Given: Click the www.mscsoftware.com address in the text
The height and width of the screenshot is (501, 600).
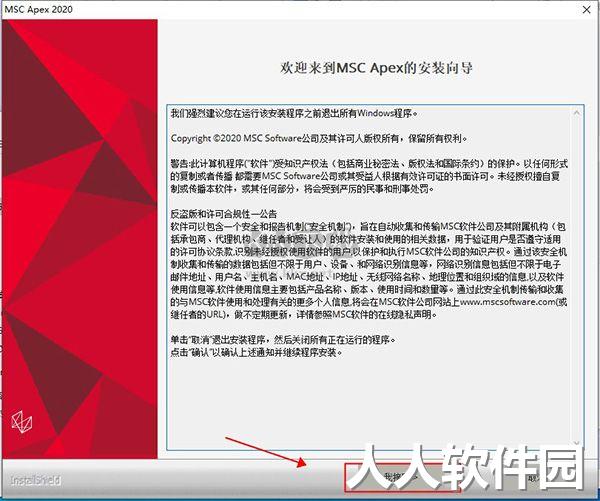Looking at the screenshot, I should 507,302.
